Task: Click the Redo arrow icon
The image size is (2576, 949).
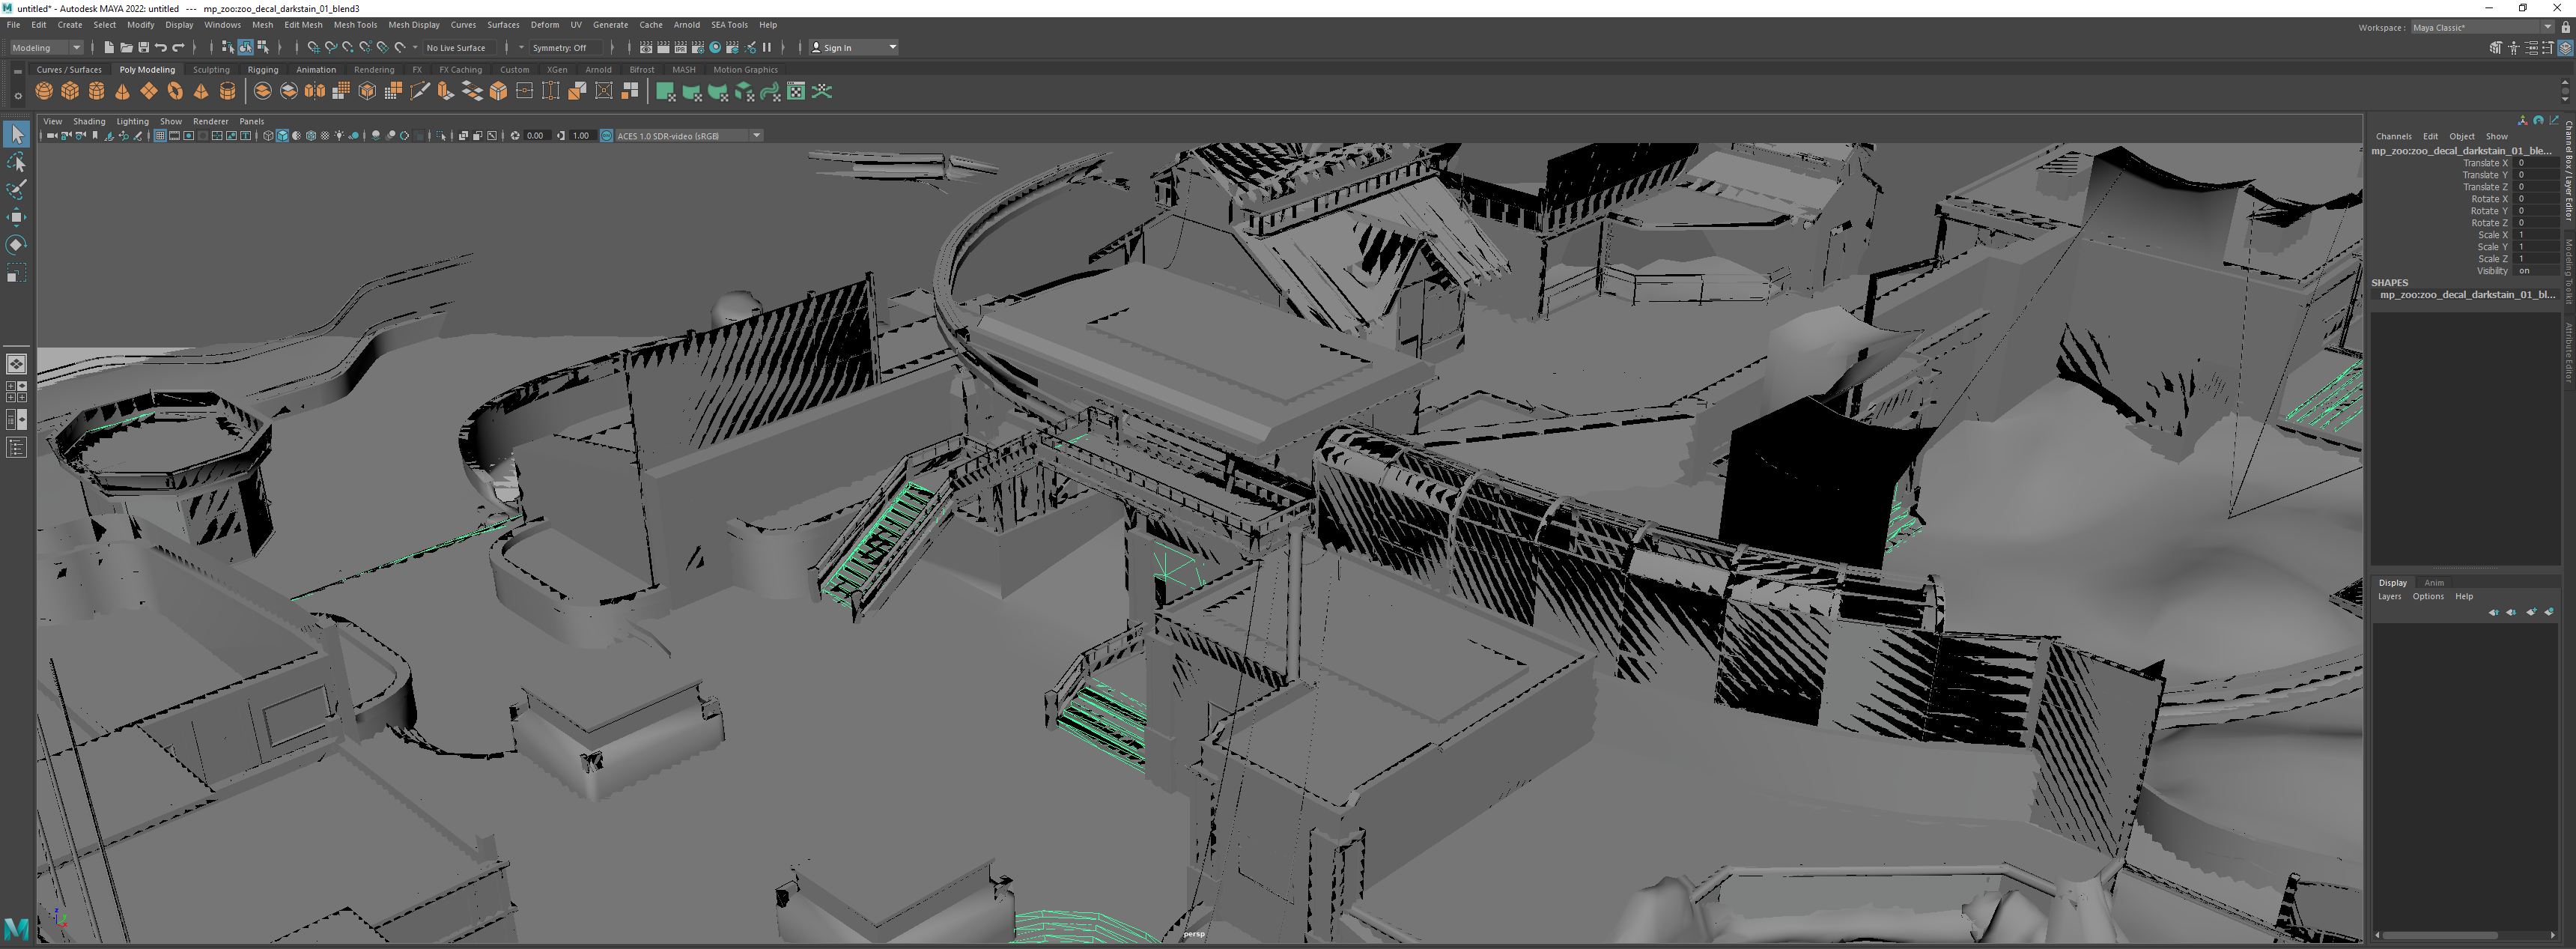Action: pyautogui.click(x=179, y=47)
